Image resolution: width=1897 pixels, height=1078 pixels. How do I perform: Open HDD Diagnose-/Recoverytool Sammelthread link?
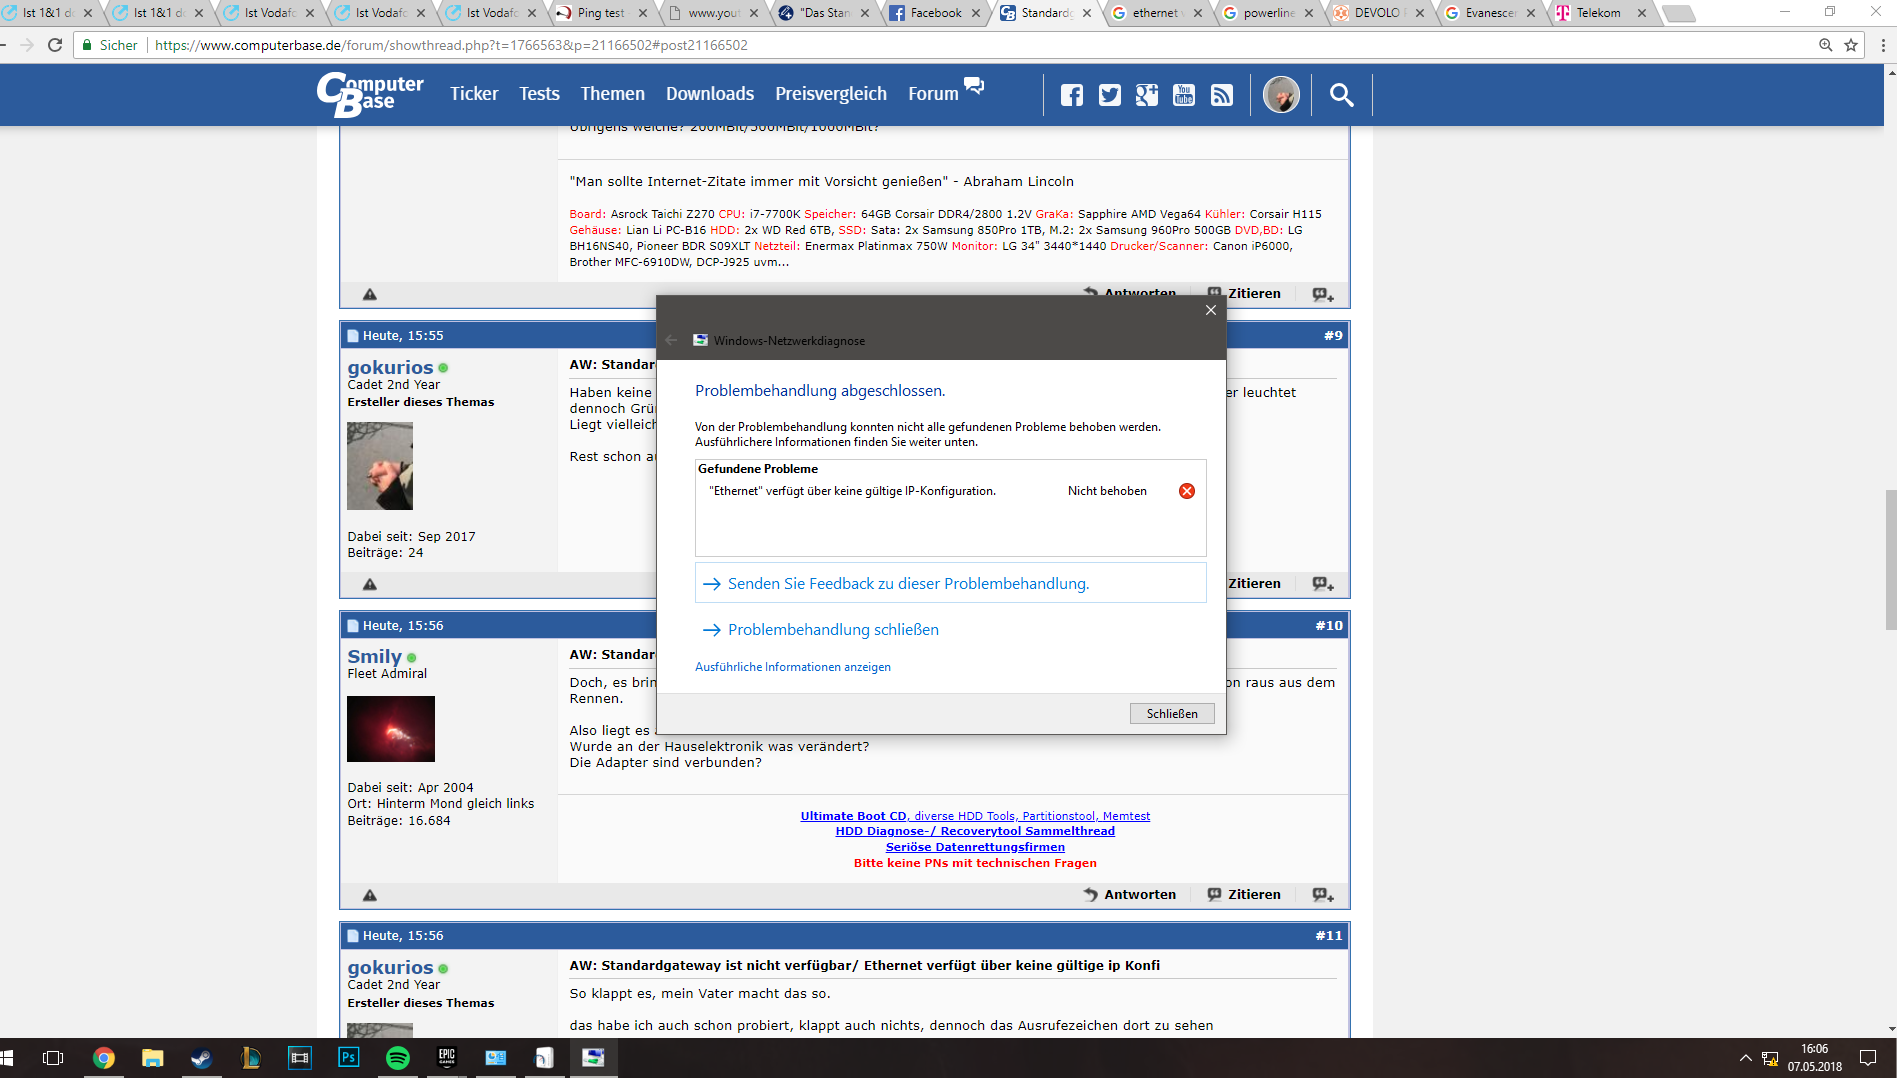(x=975, y=831)
